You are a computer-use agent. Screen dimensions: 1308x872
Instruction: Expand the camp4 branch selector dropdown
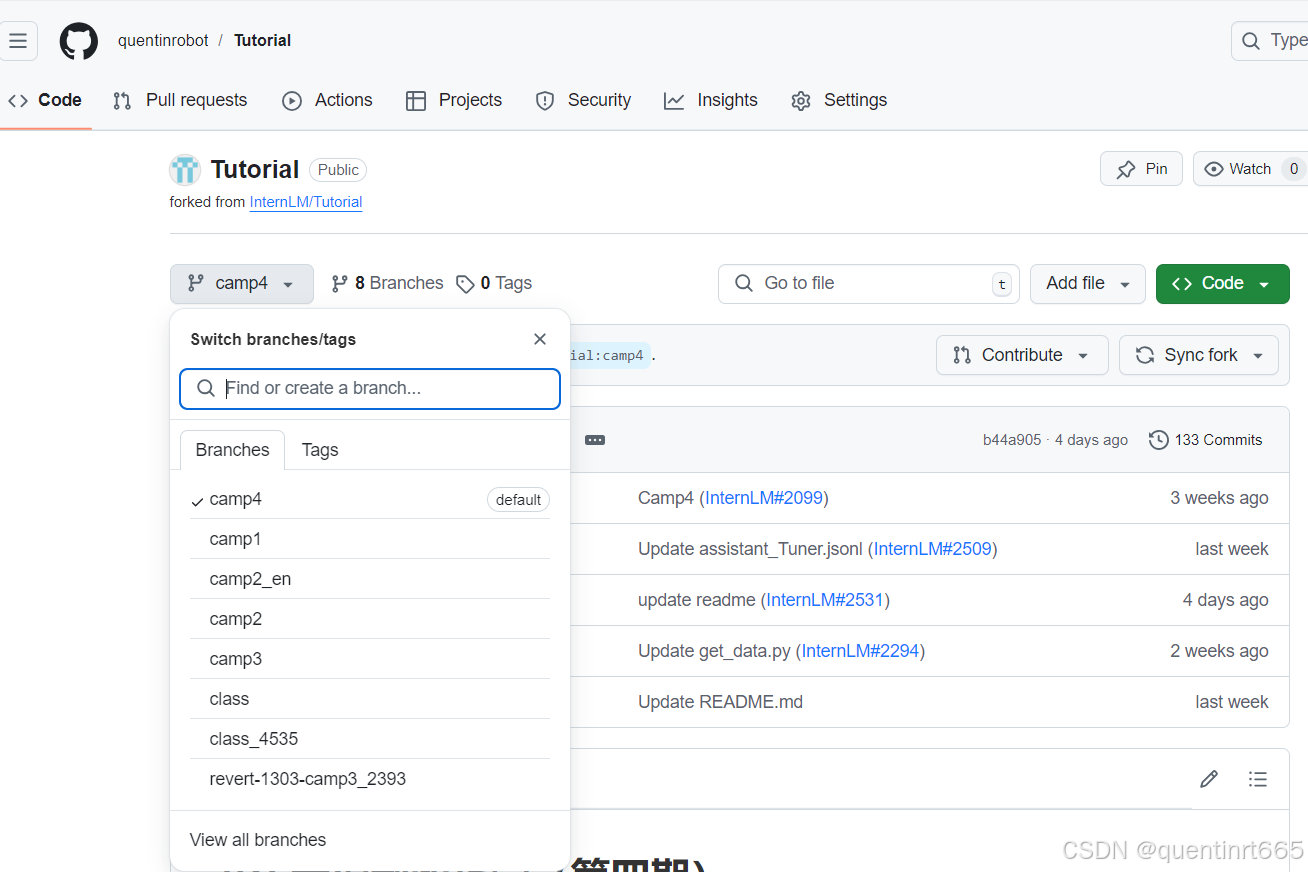click(x=242, y=284)
